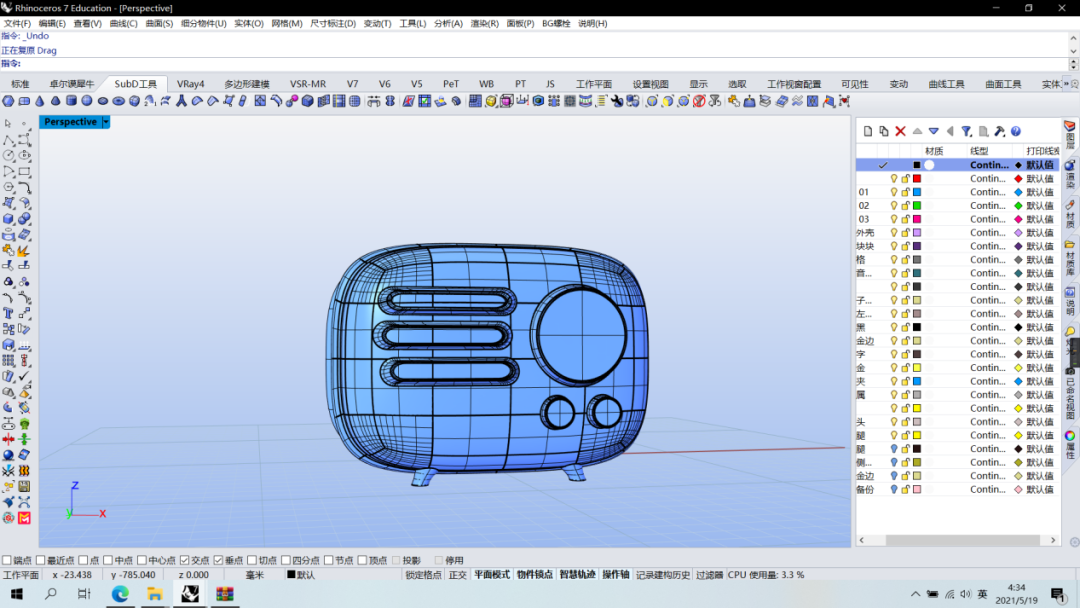Toggle the 中心点 center osnap checkbox
Screen dimensions: 1080x608
coord(141,561)
